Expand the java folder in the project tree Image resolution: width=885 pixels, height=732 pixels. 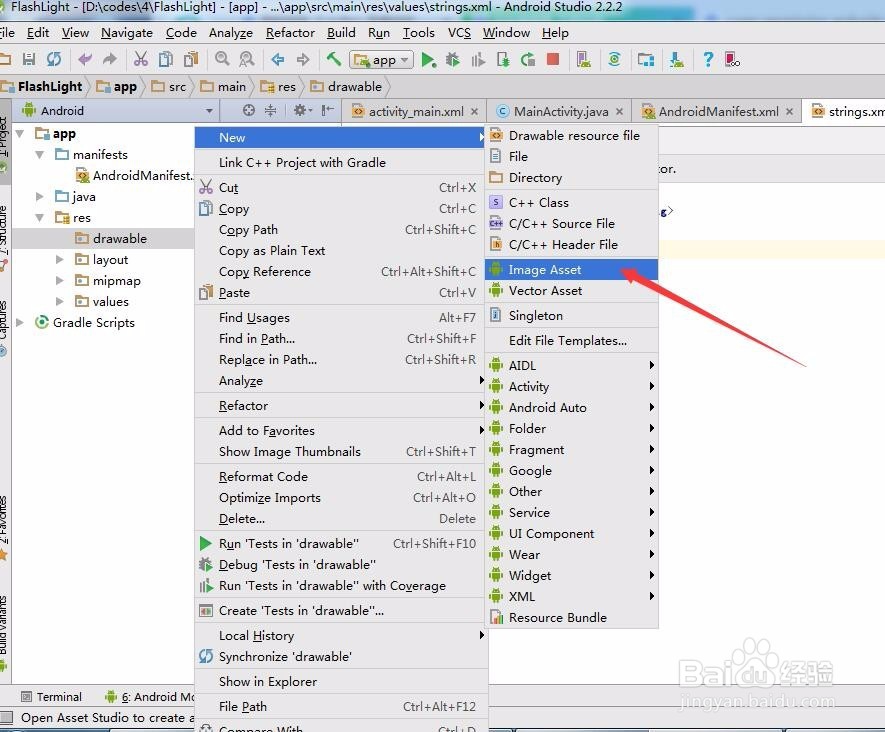tap(38, 196)
